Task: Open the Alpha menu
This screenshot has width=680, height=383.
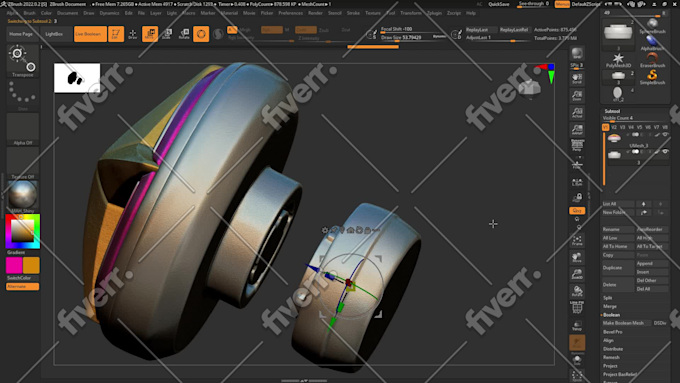Action: pyautogui.click(x=12, y=13)
